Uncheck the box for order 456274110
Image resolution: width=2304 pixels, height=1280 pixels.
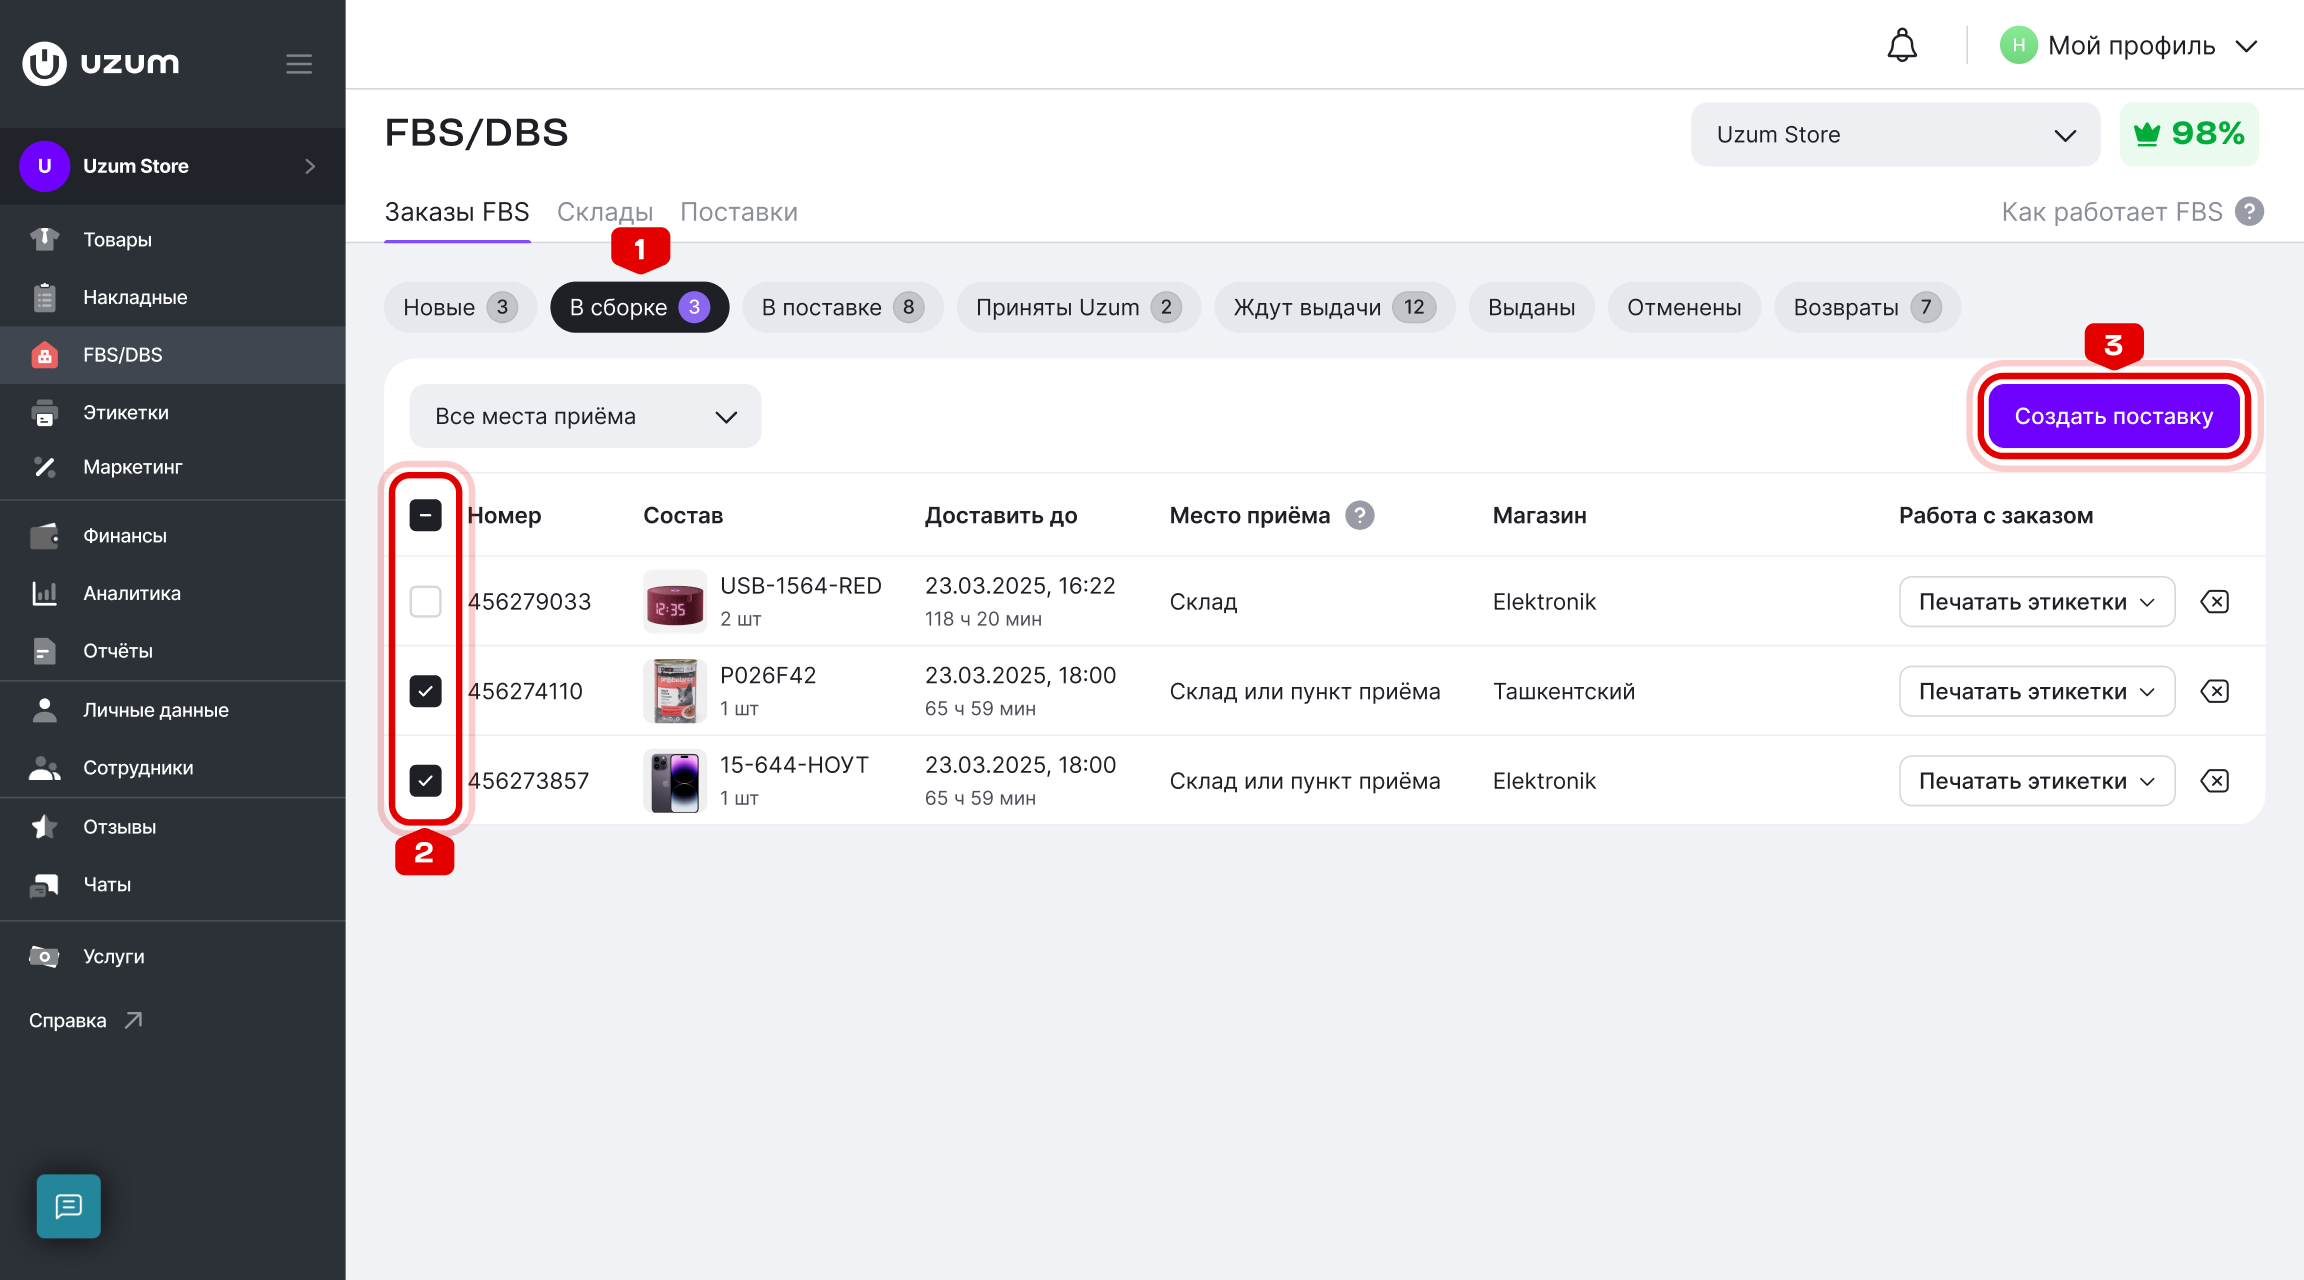coord(425,691)
